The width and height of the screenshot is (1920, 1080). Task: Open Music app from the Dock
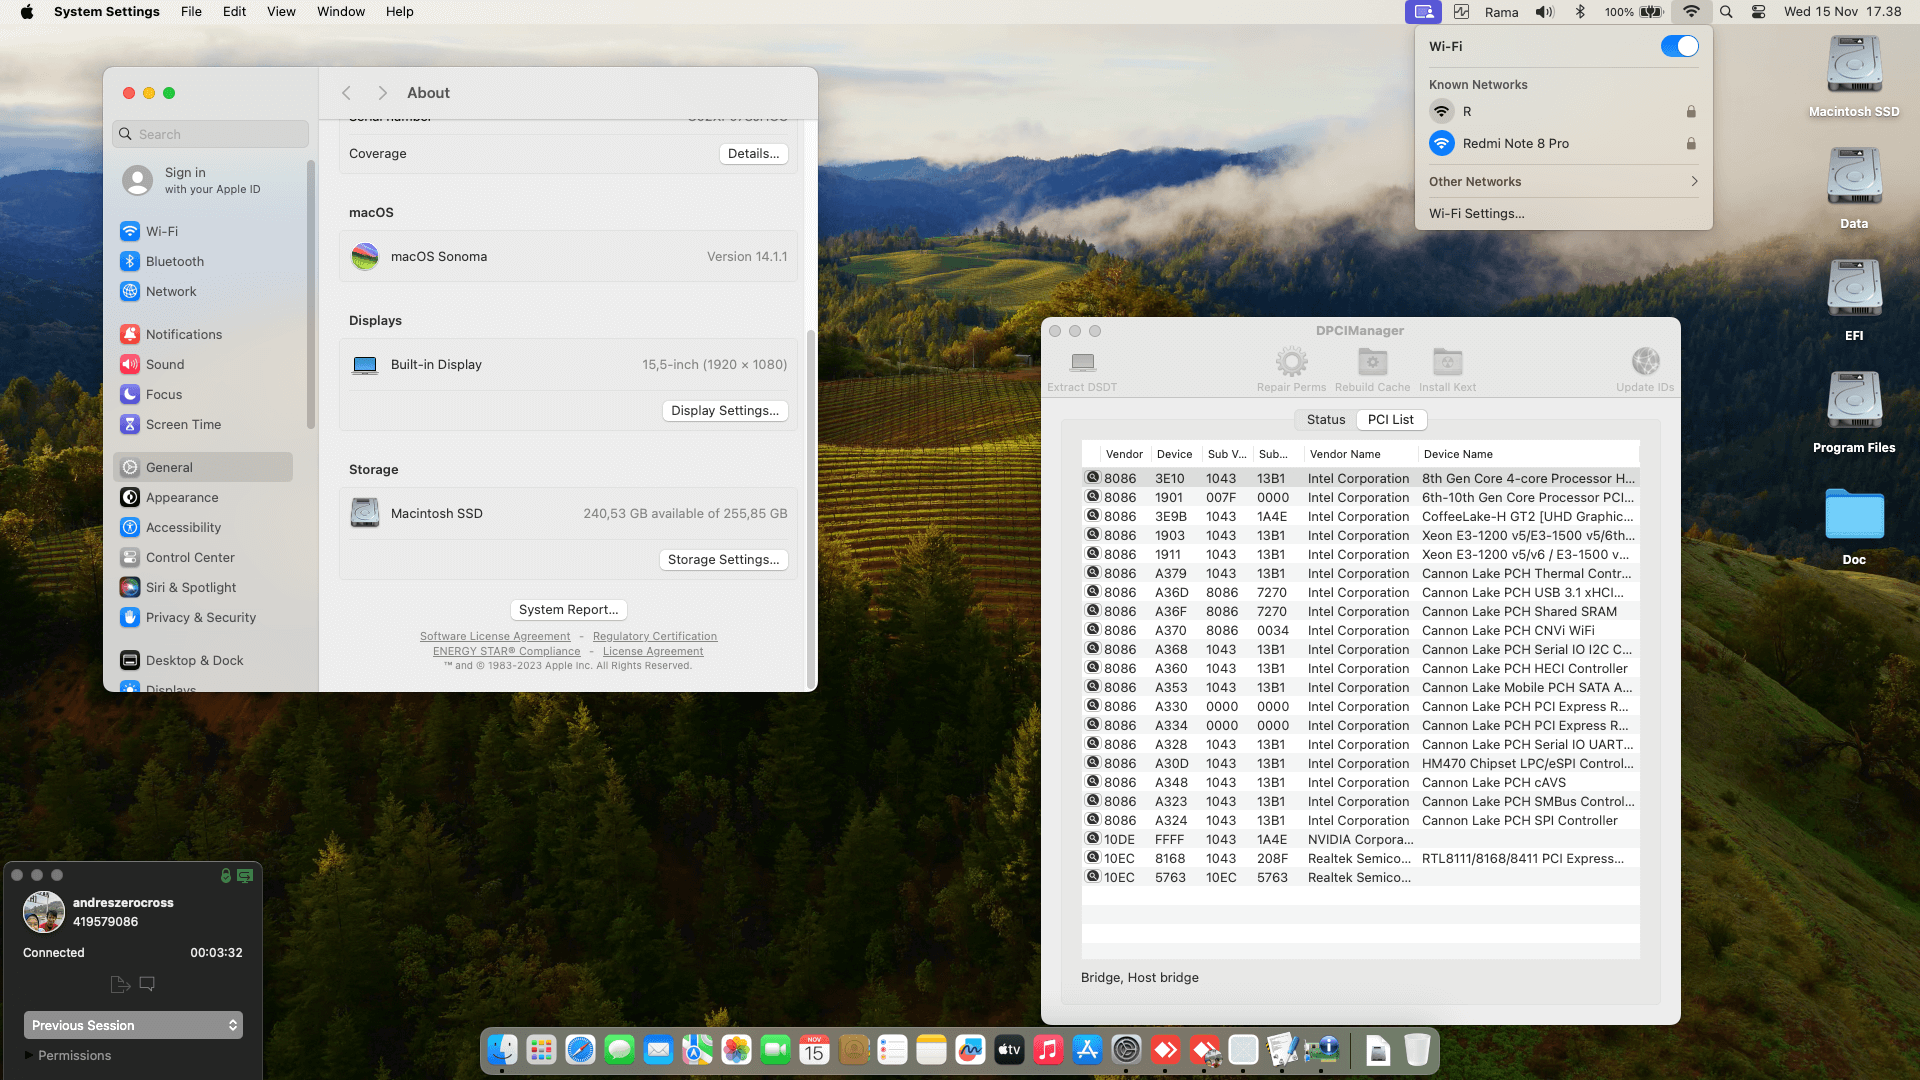[x=1048, y=1049]
